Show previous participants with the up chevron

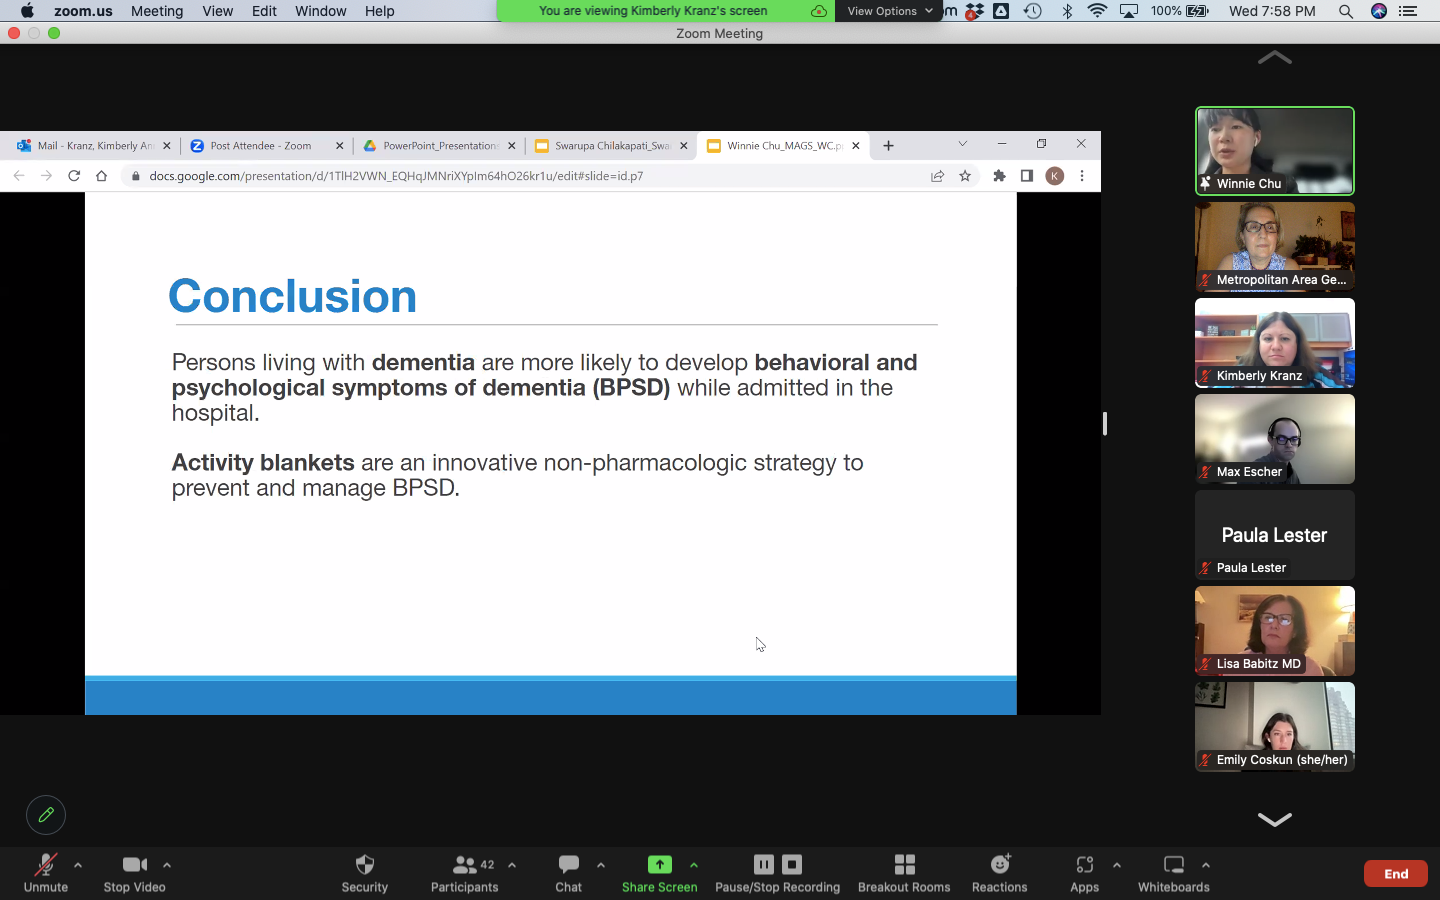pos(1274,58)
